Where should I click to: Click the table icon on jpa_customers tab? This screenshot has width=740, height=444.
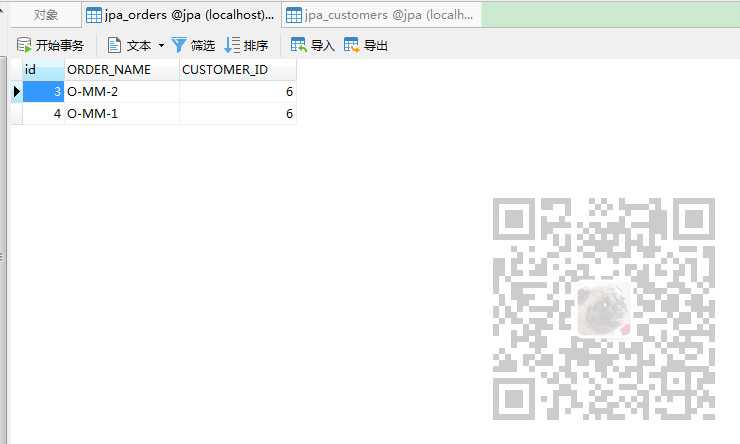coord(294,15)
